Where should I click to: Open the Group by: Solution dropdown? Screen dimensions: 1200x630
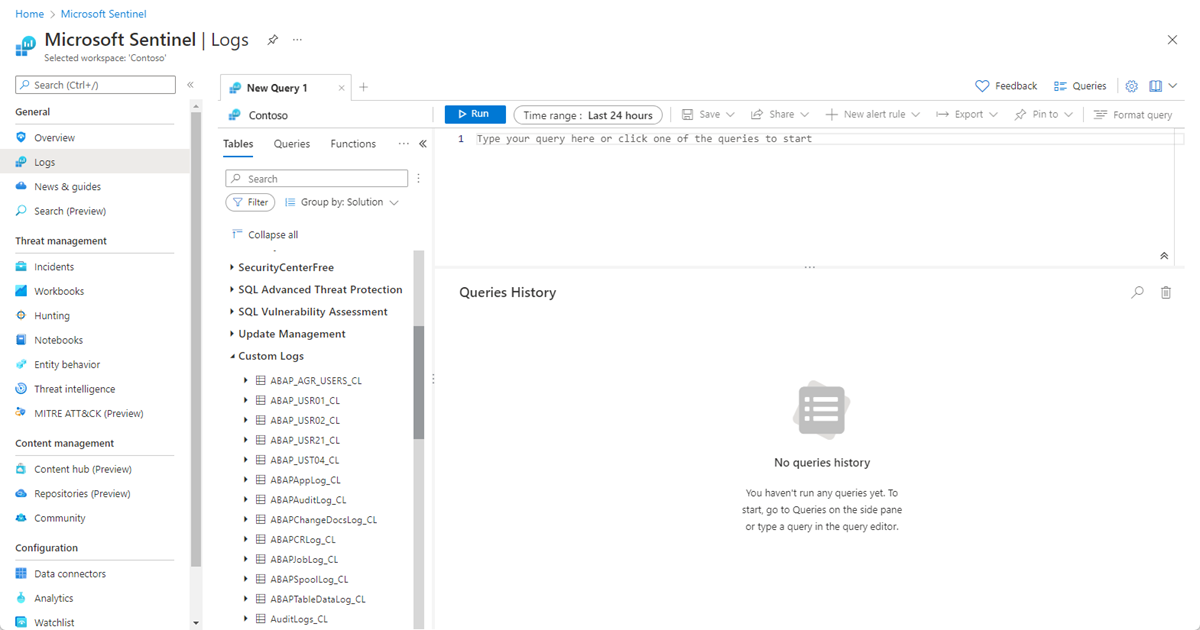342,202
